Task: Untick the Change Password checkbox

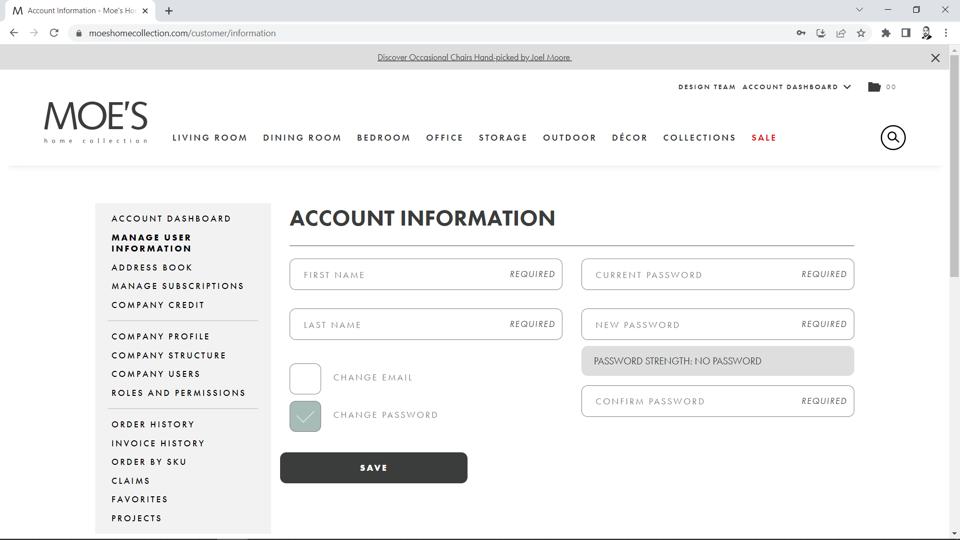Action: pos(305,416)
